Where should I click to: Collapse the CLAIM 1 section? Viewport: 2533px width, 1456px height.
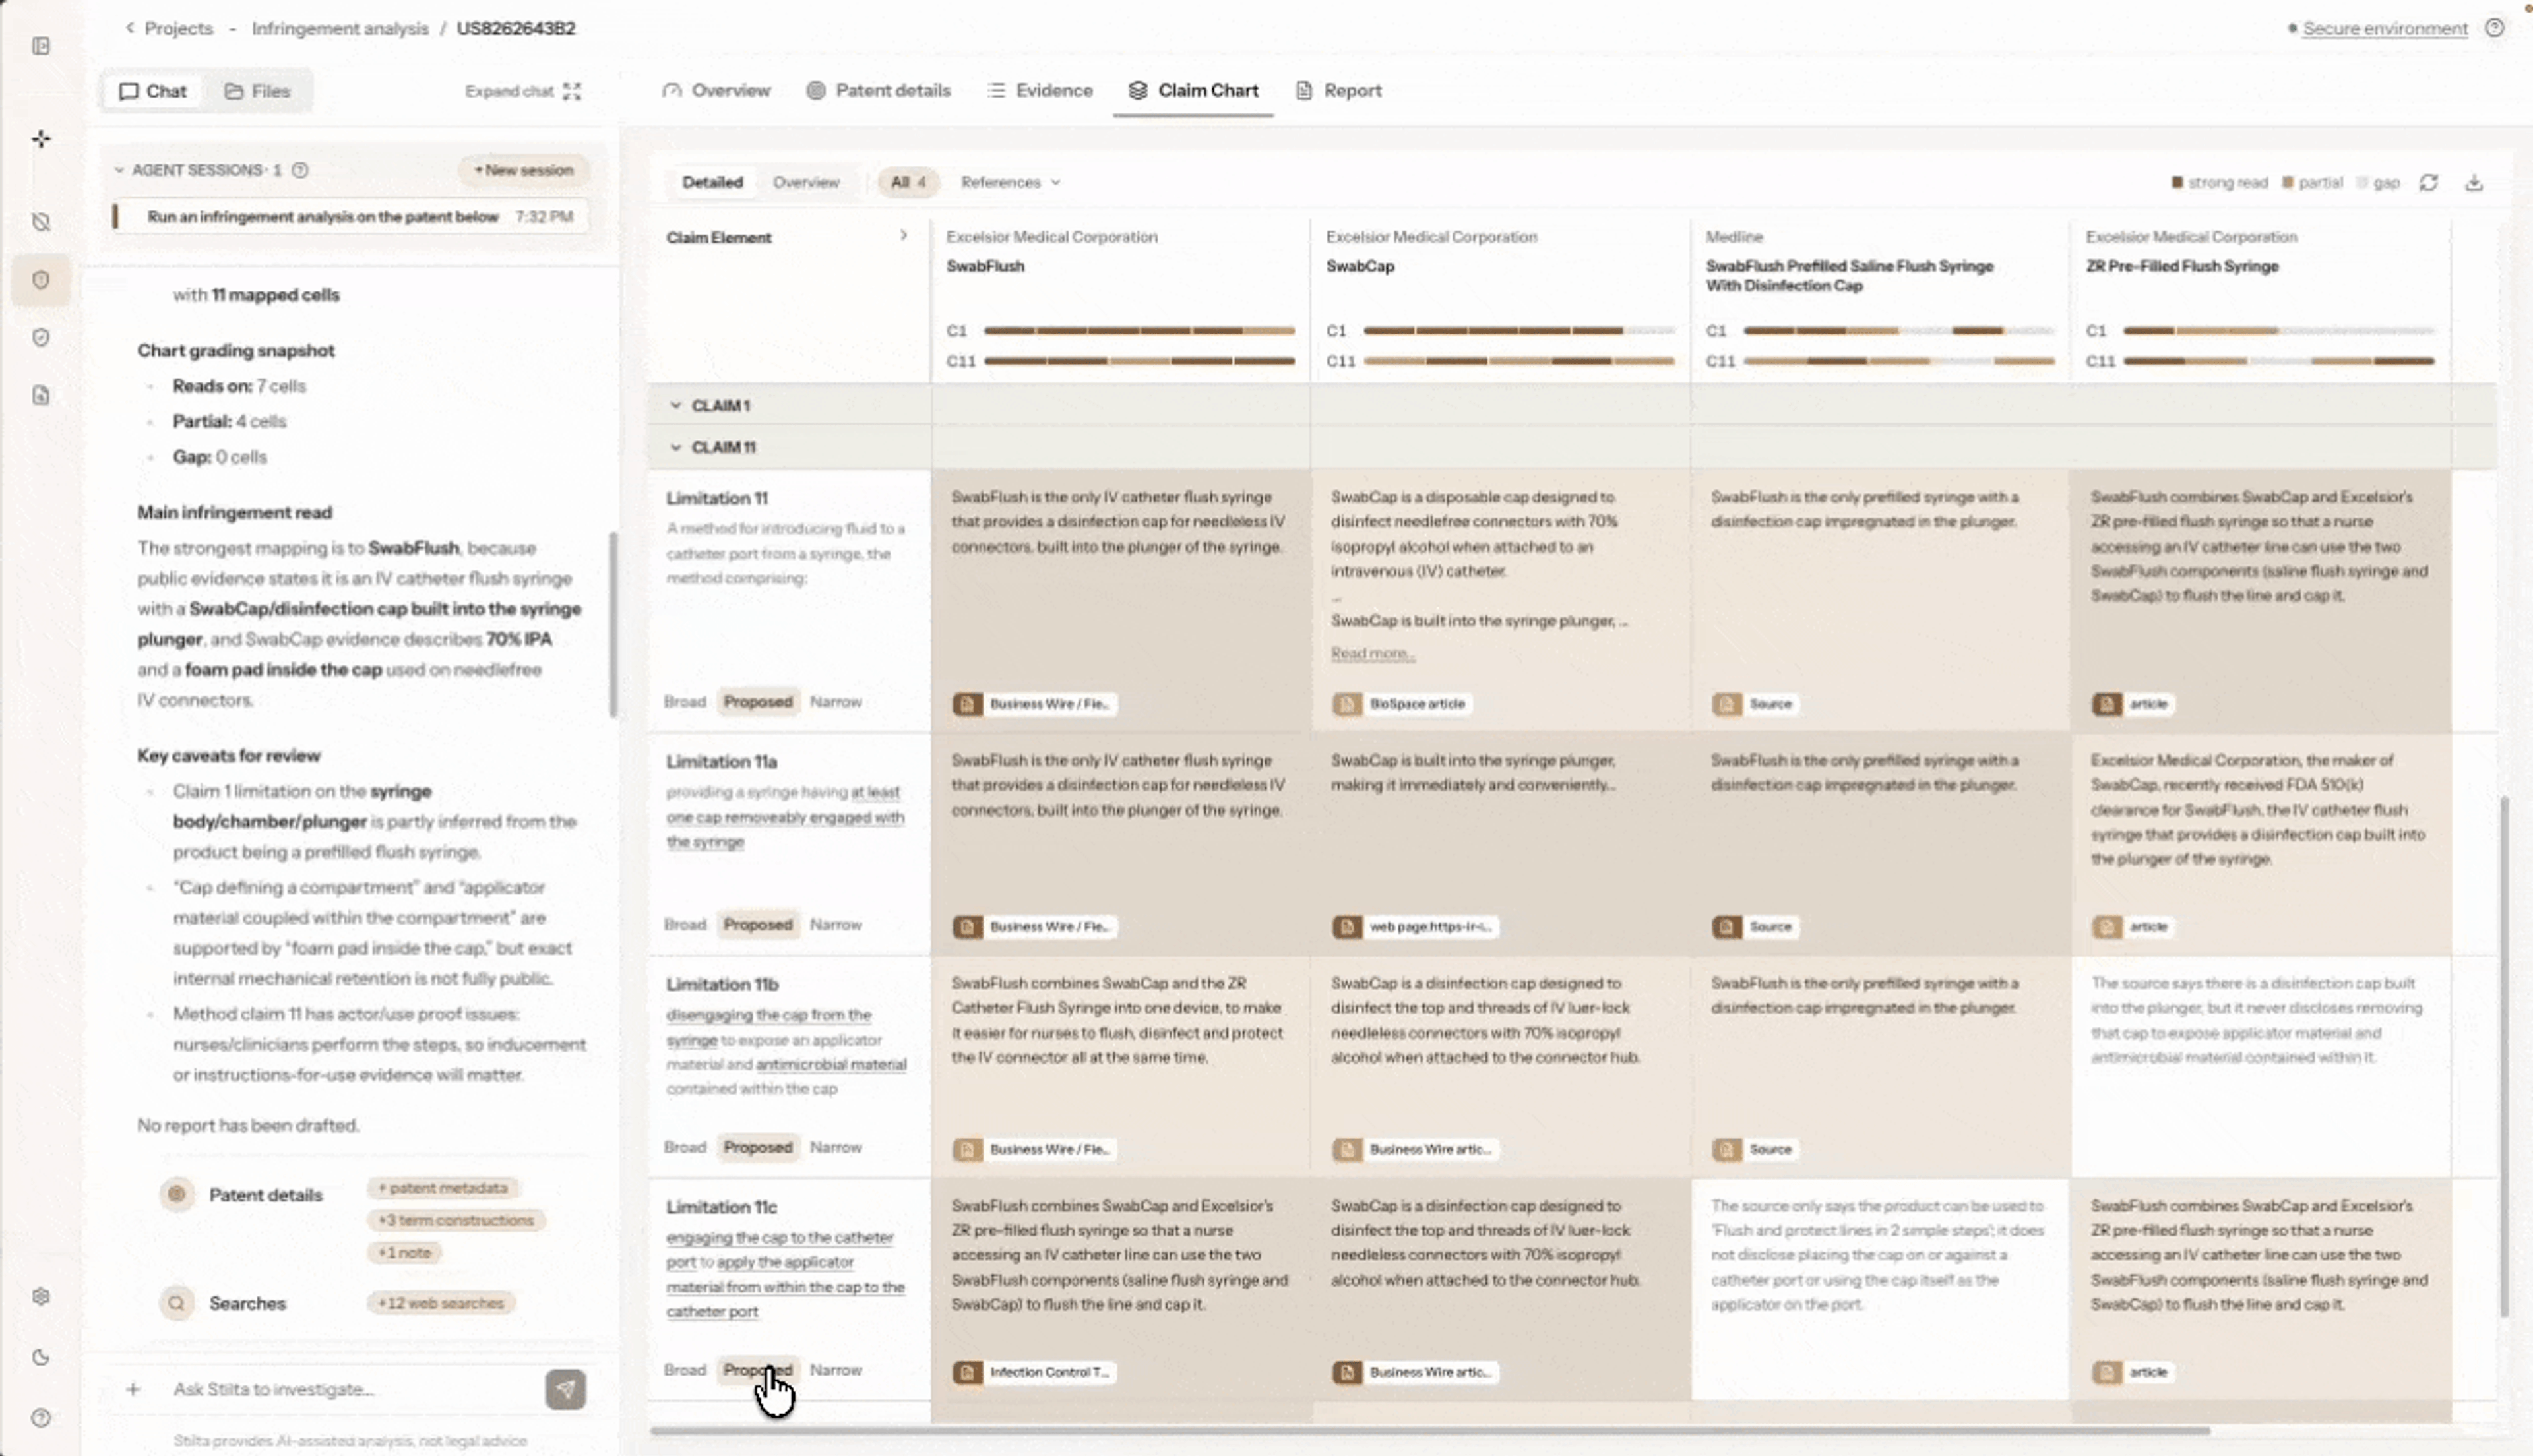[676, 406]
